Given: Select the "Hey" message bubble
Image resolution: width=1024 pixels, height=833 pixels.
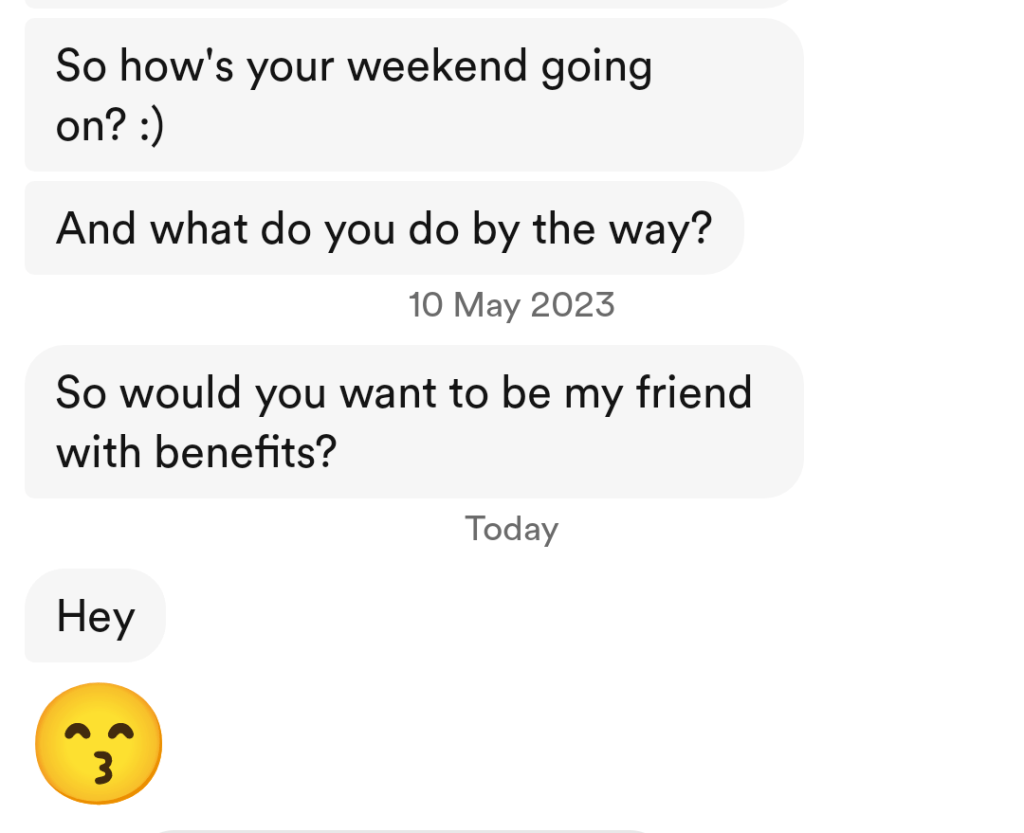Looking at the screenshot, I should tap(95, 616).
